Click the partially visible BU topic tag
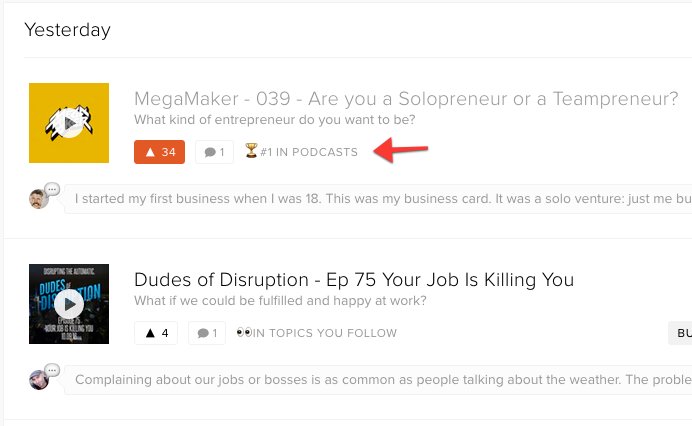This screenshot has width=692, height=426. [682, 333]
